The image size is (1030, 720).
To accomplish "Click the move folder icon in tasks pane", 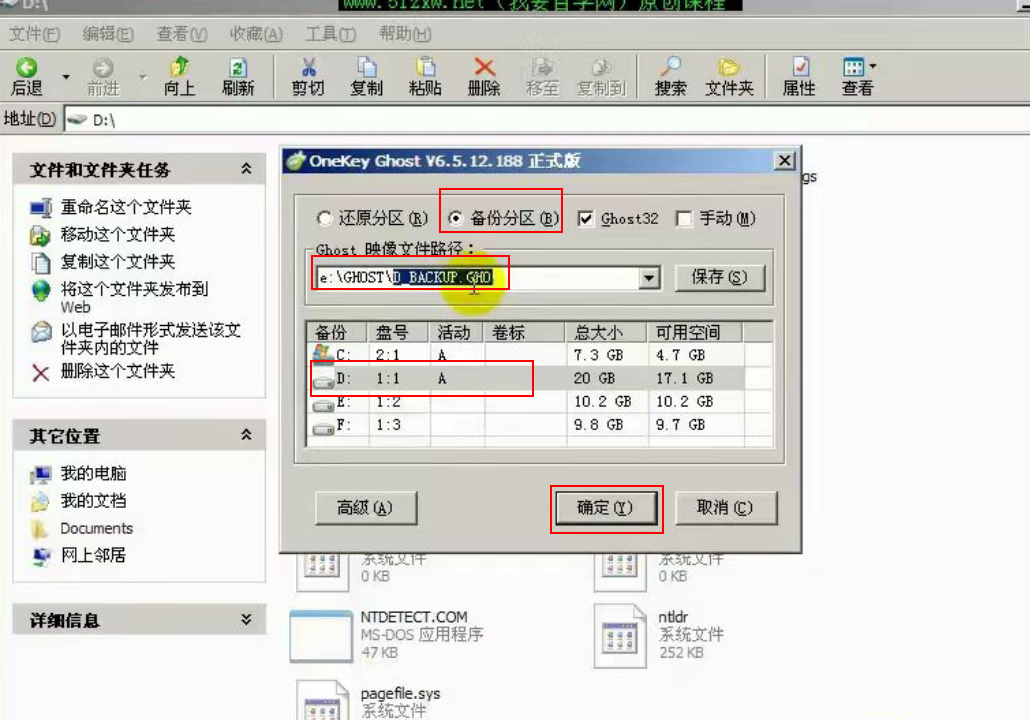I will coord(41,235).
